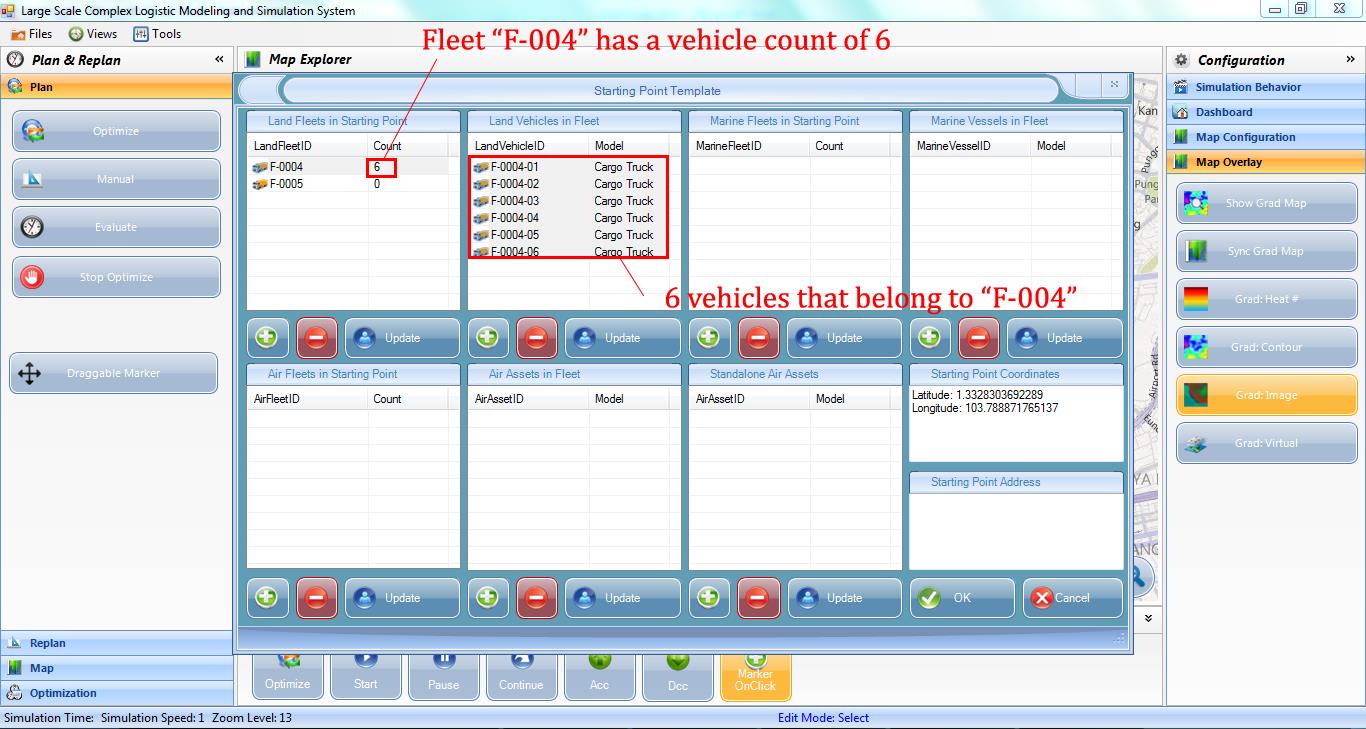Image resolution: width=1366 pixels, height=729 pixels.
Task: Expand the Replan section
Action: pyautogui.click(x=116, y=643)
